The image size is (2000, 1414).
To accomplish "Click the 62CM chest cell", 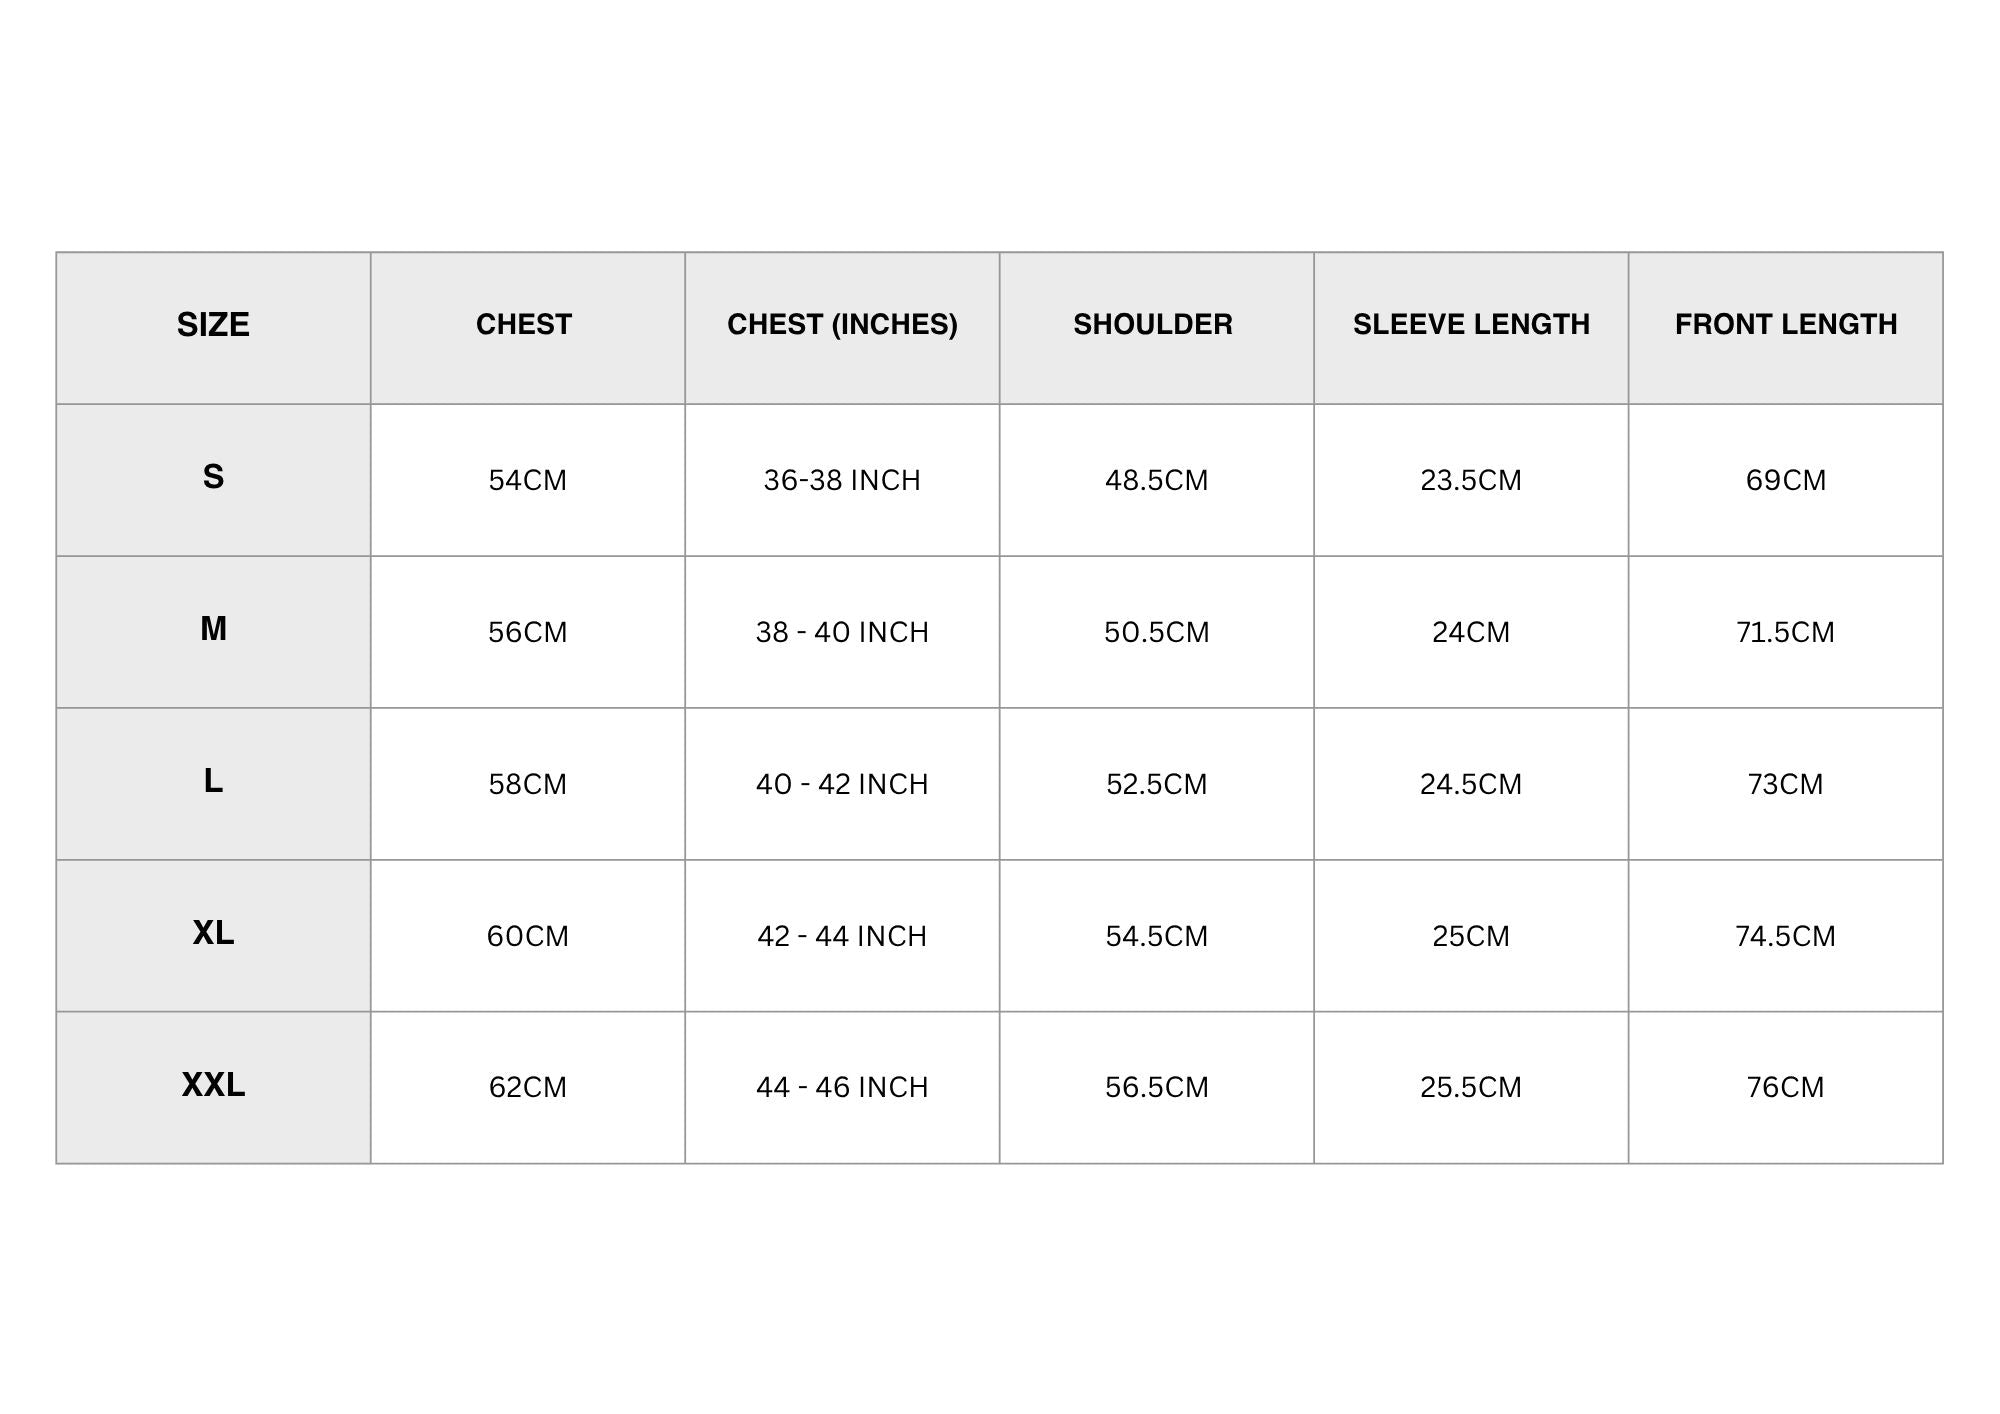I will coord(528,1088).
